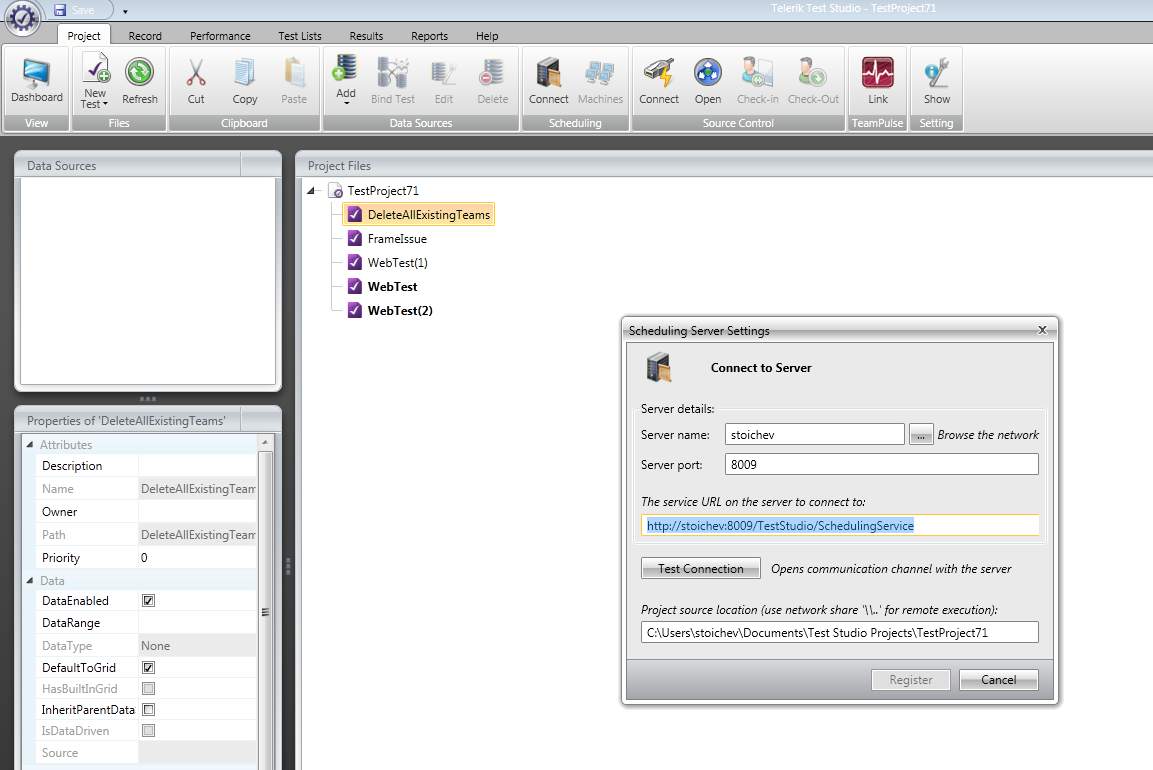Image resolution: width=1153 pixels, height=770 pixels.
Task: Open the Help tab
Action: click(x=487, y=35)
